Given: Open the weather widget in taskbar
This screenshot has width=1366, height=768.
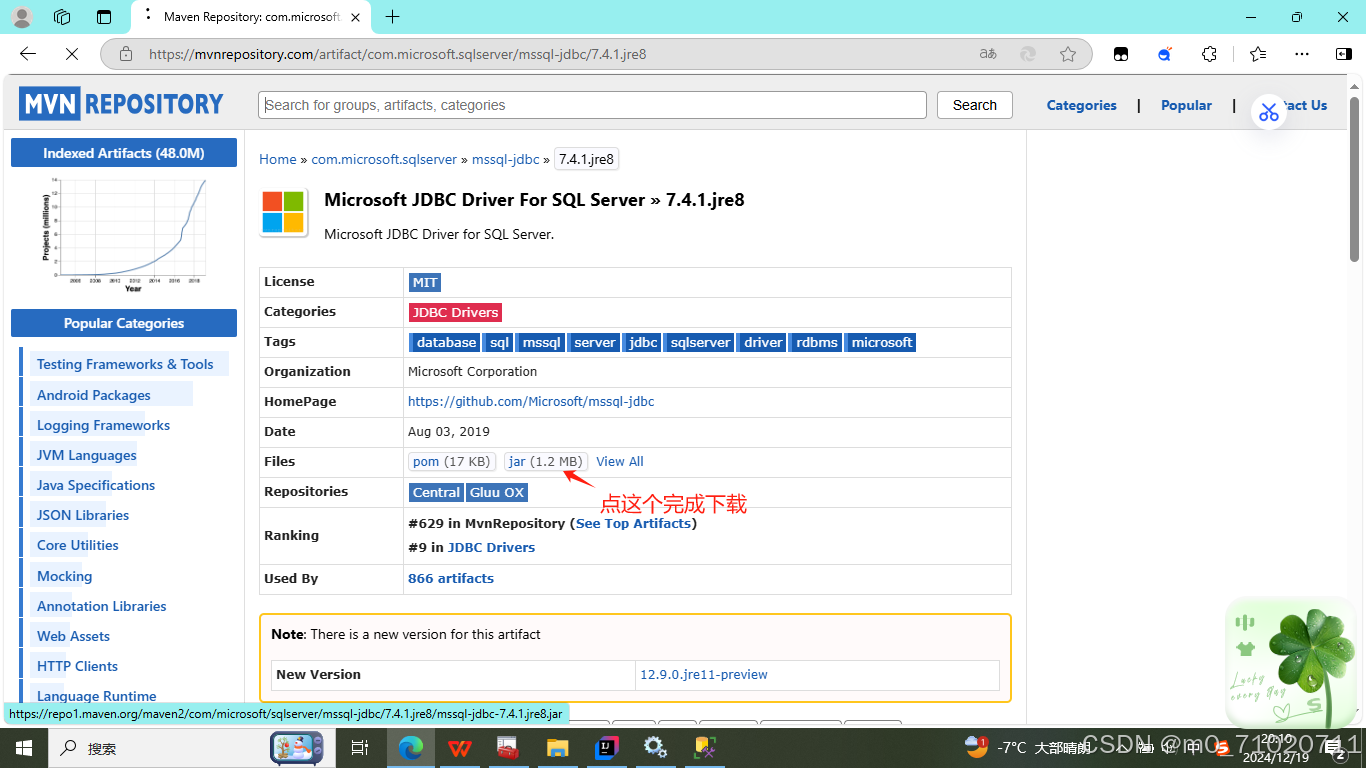Looking at the screenshot, I should [x=1026, y=747].
